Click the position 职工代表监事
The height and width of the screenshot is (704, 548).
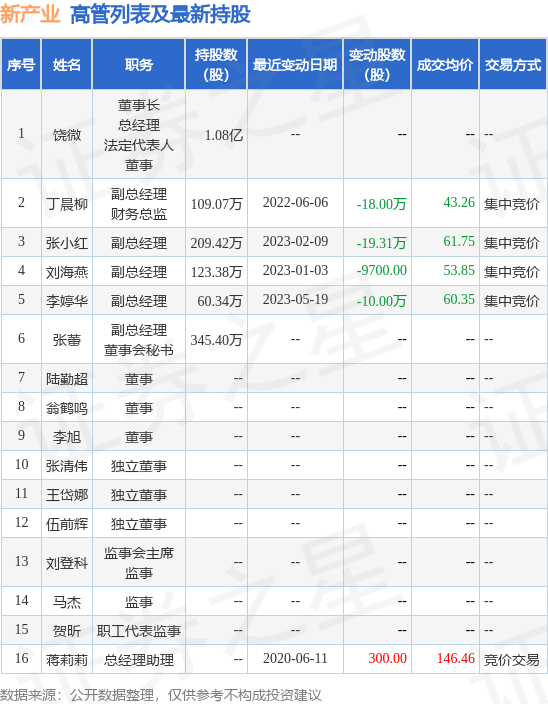(139, 631)
